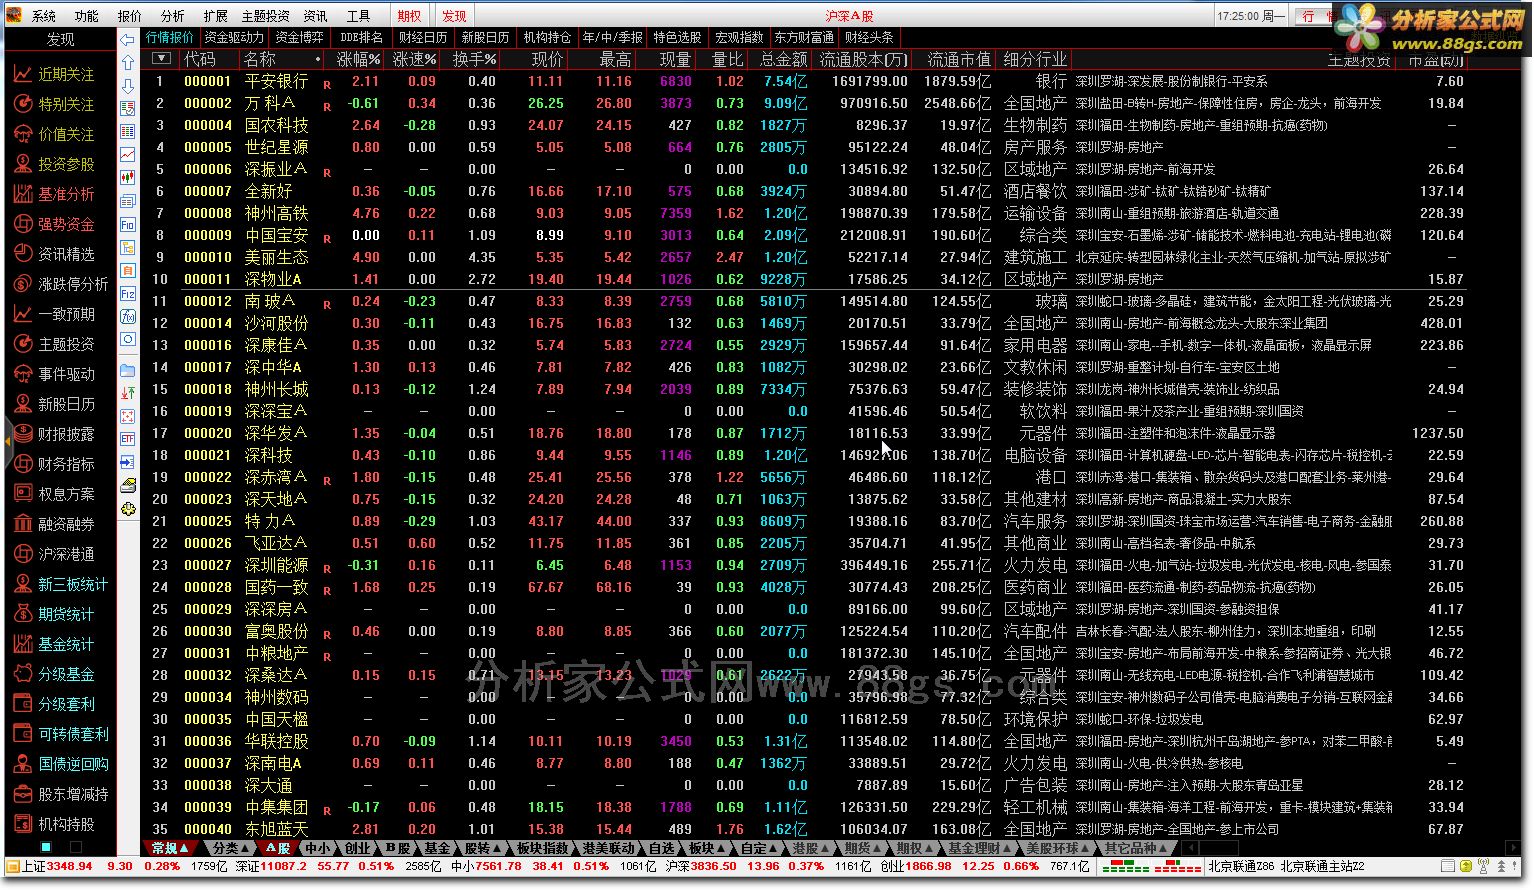Open 可转债套利 in the sidebar
Viewport: 1534px width, 890px height.
pyautogui.click(x=60, y=734)
